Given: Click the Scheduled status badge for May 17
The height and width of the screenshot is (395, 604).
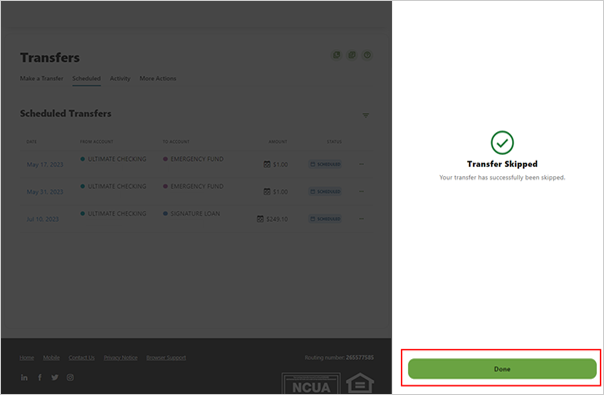Looking at the screenshot, I should click(325, 164).
